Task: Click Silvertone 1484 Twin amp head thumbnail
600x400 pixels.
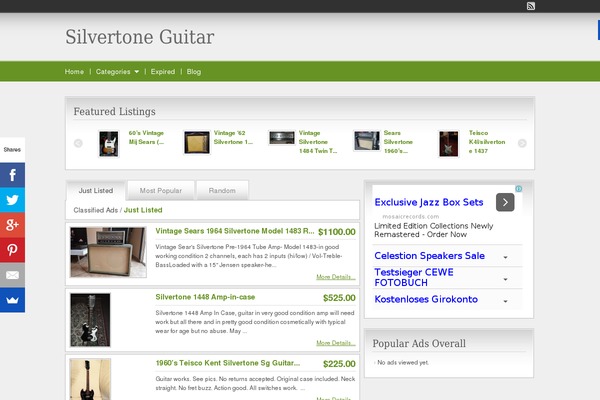Action: click(x=282, y=138)
